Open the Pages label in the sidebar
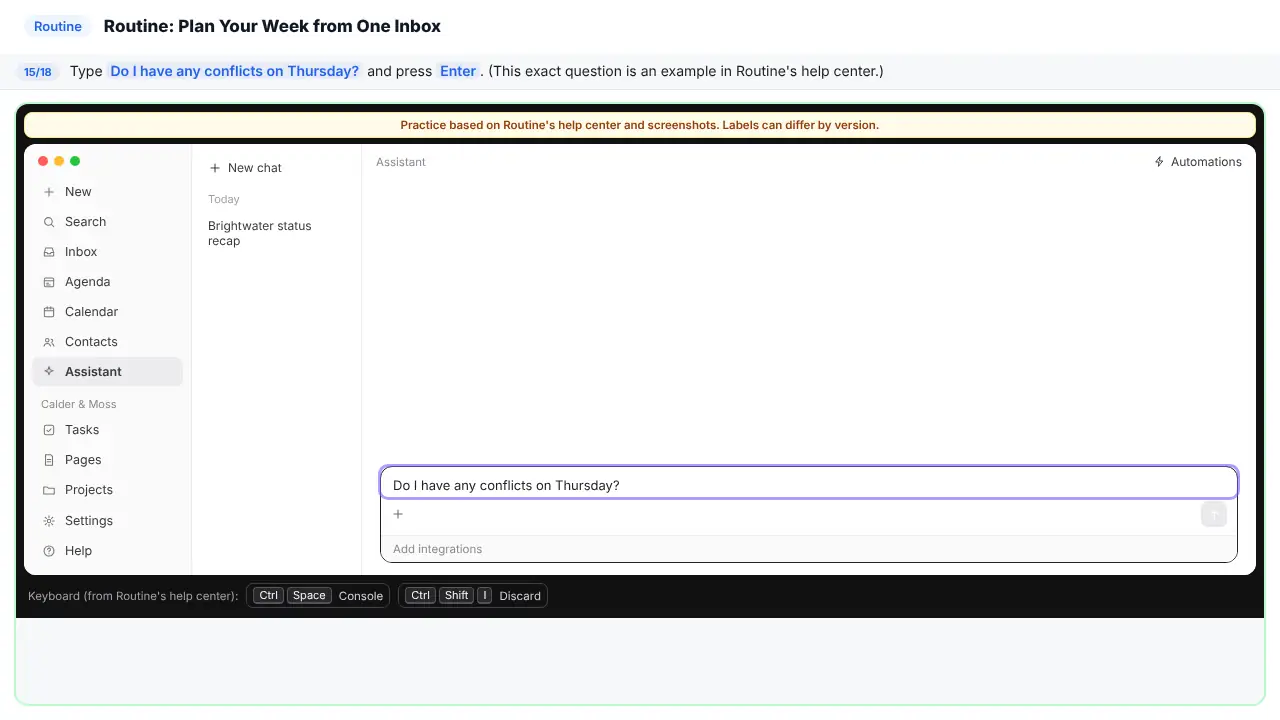 [x=83, y=460]
